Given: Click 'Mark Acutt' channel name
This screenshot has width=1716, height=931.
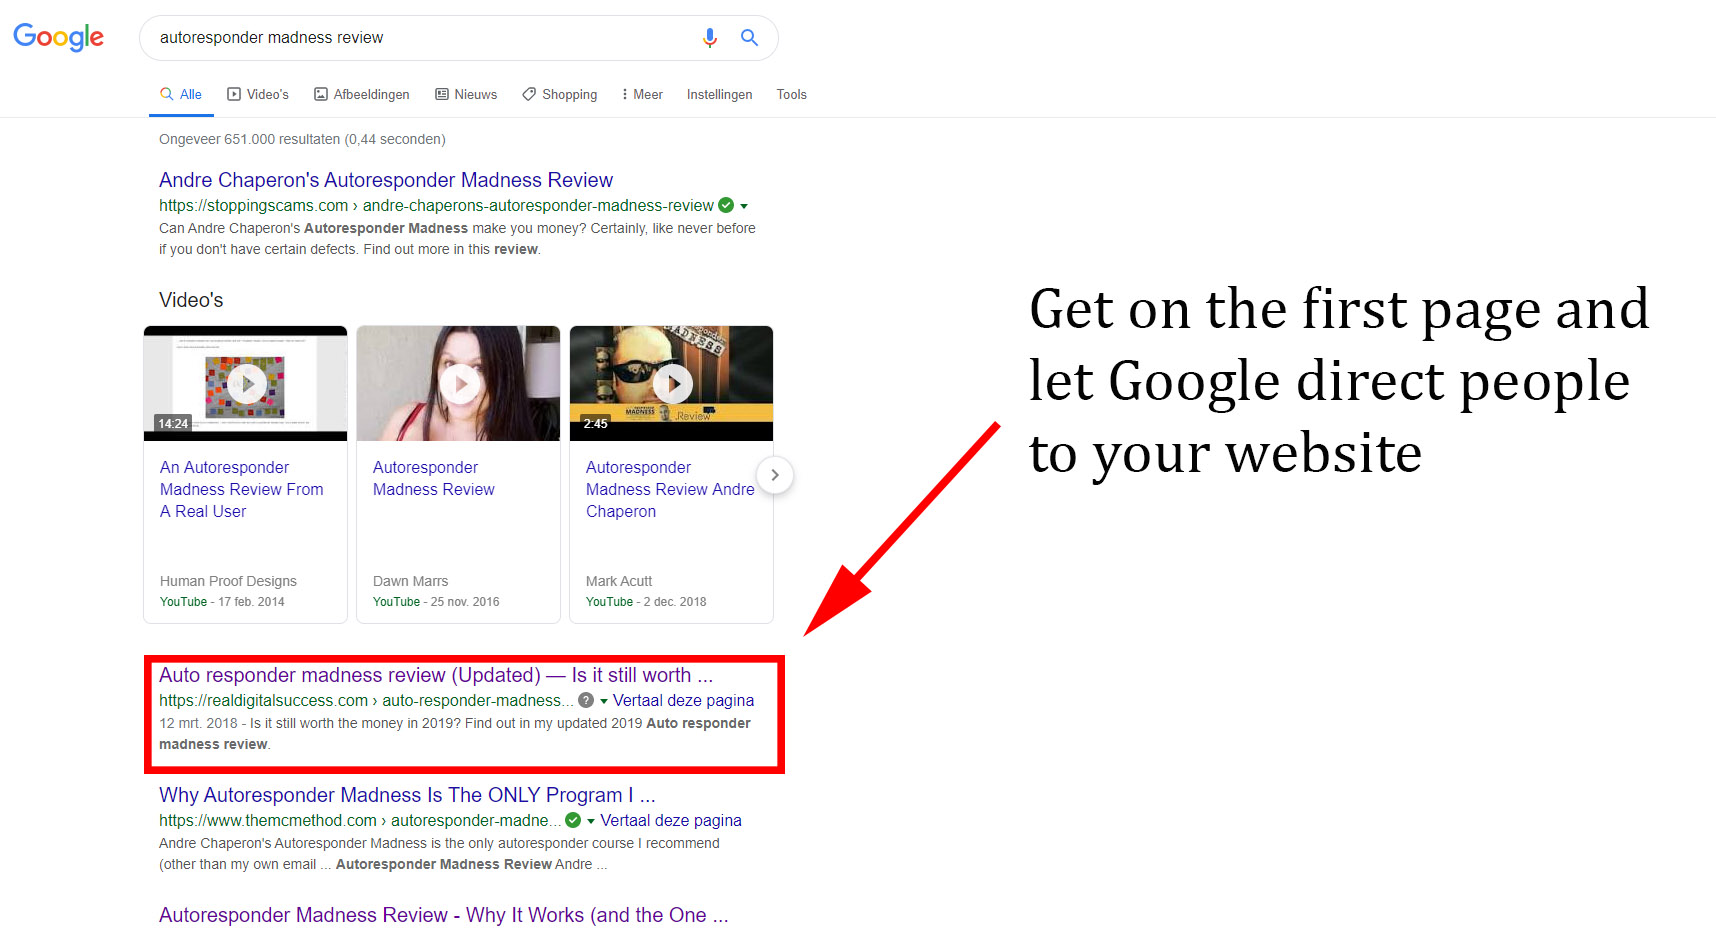Looking at the screenshot, I should tap(619, 581).
